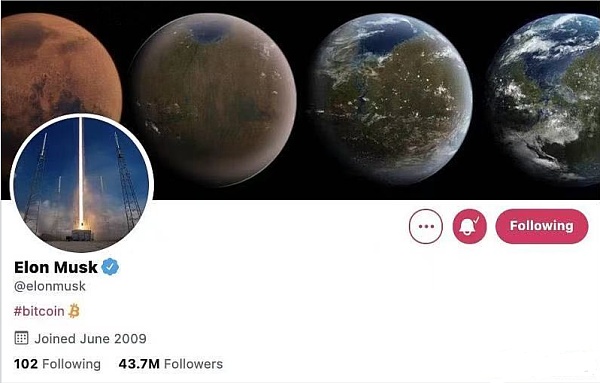Click the 43.7M follower count number
600x383 pixels.
point(139,364)
